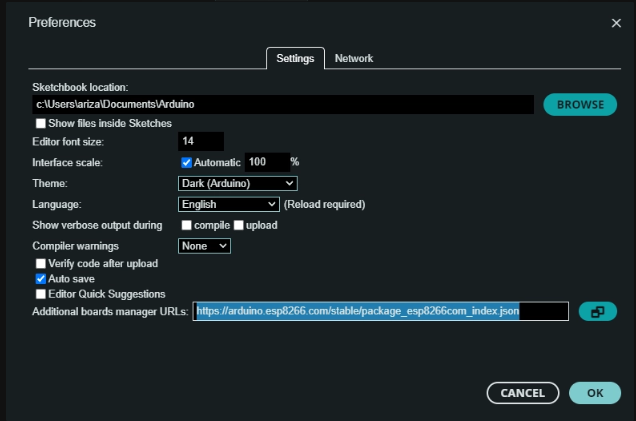Enable Editor Quick Suggestions

pyautogui.click(x=41, y=294)
